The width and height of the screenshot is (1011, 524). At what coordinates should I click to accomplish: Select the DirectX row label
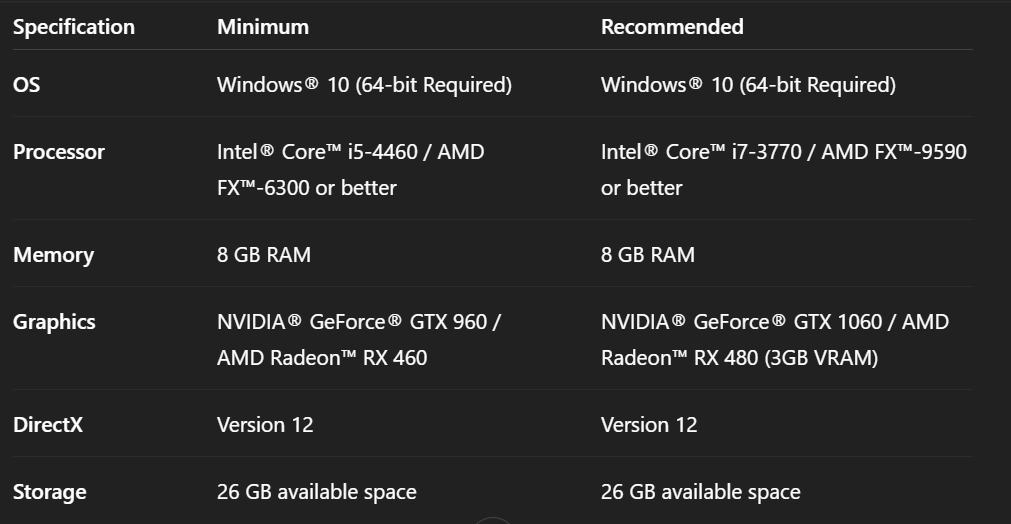tap(48, 425)
